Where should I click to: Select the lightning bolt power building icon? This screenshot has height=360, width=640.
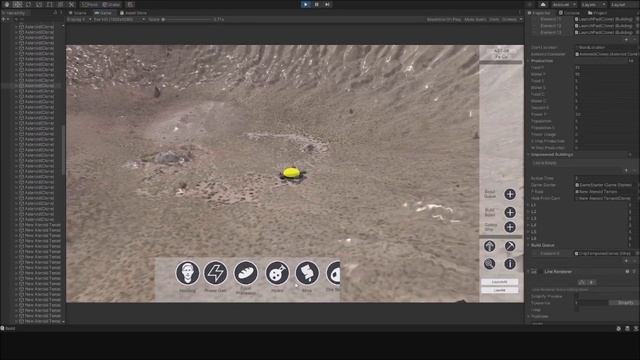pyautogui.click(x=216, y=273)
